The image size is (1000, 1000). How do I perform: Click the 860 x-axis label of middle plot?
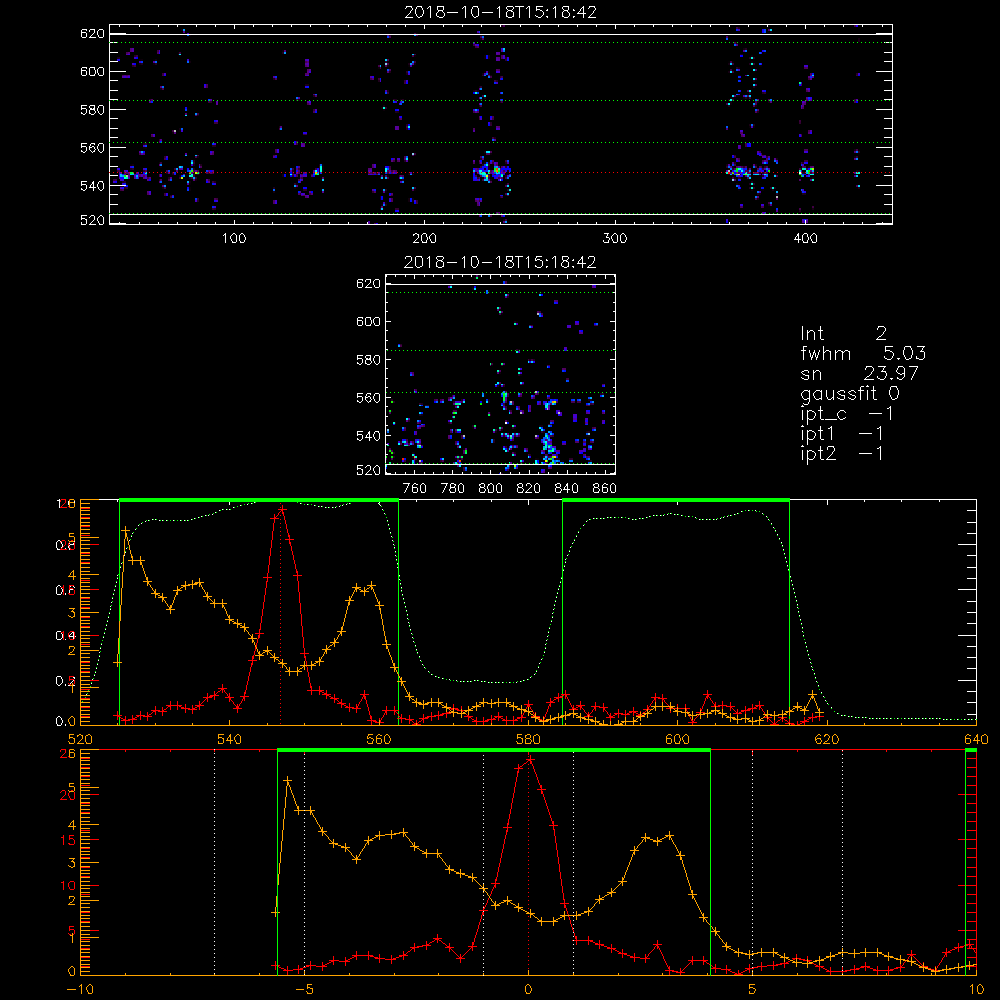[x=605, y=489]
